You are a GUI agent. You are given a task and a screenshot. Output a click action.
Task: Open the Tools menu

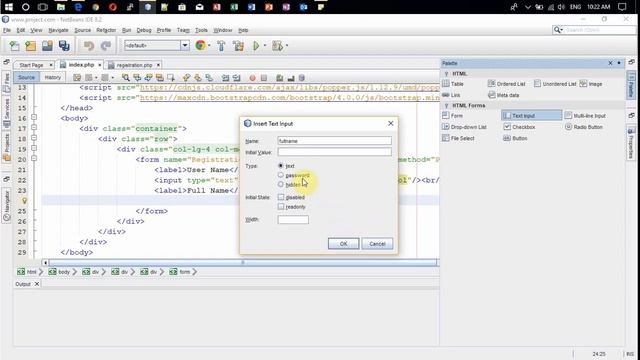coord(201,30)
